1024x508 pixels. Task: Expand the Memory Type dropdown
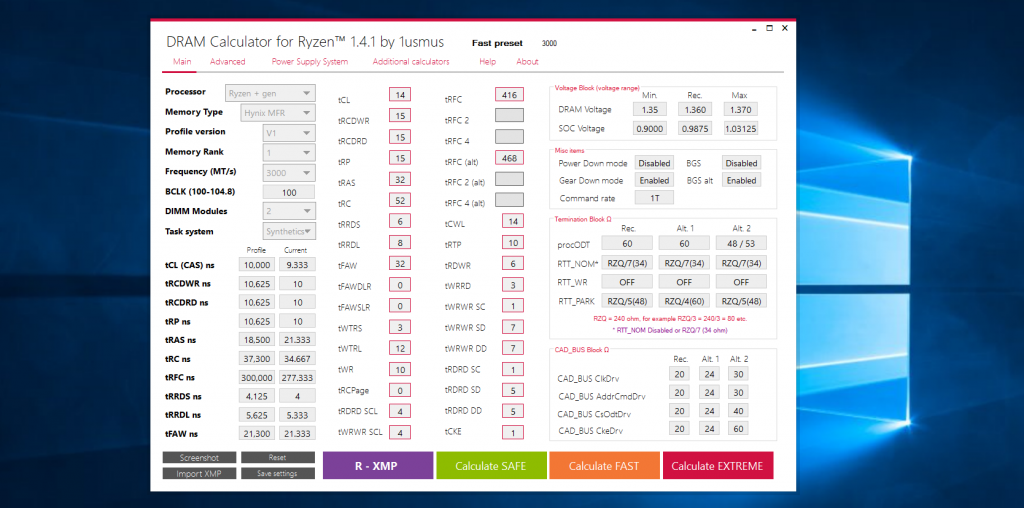[278, 112]
